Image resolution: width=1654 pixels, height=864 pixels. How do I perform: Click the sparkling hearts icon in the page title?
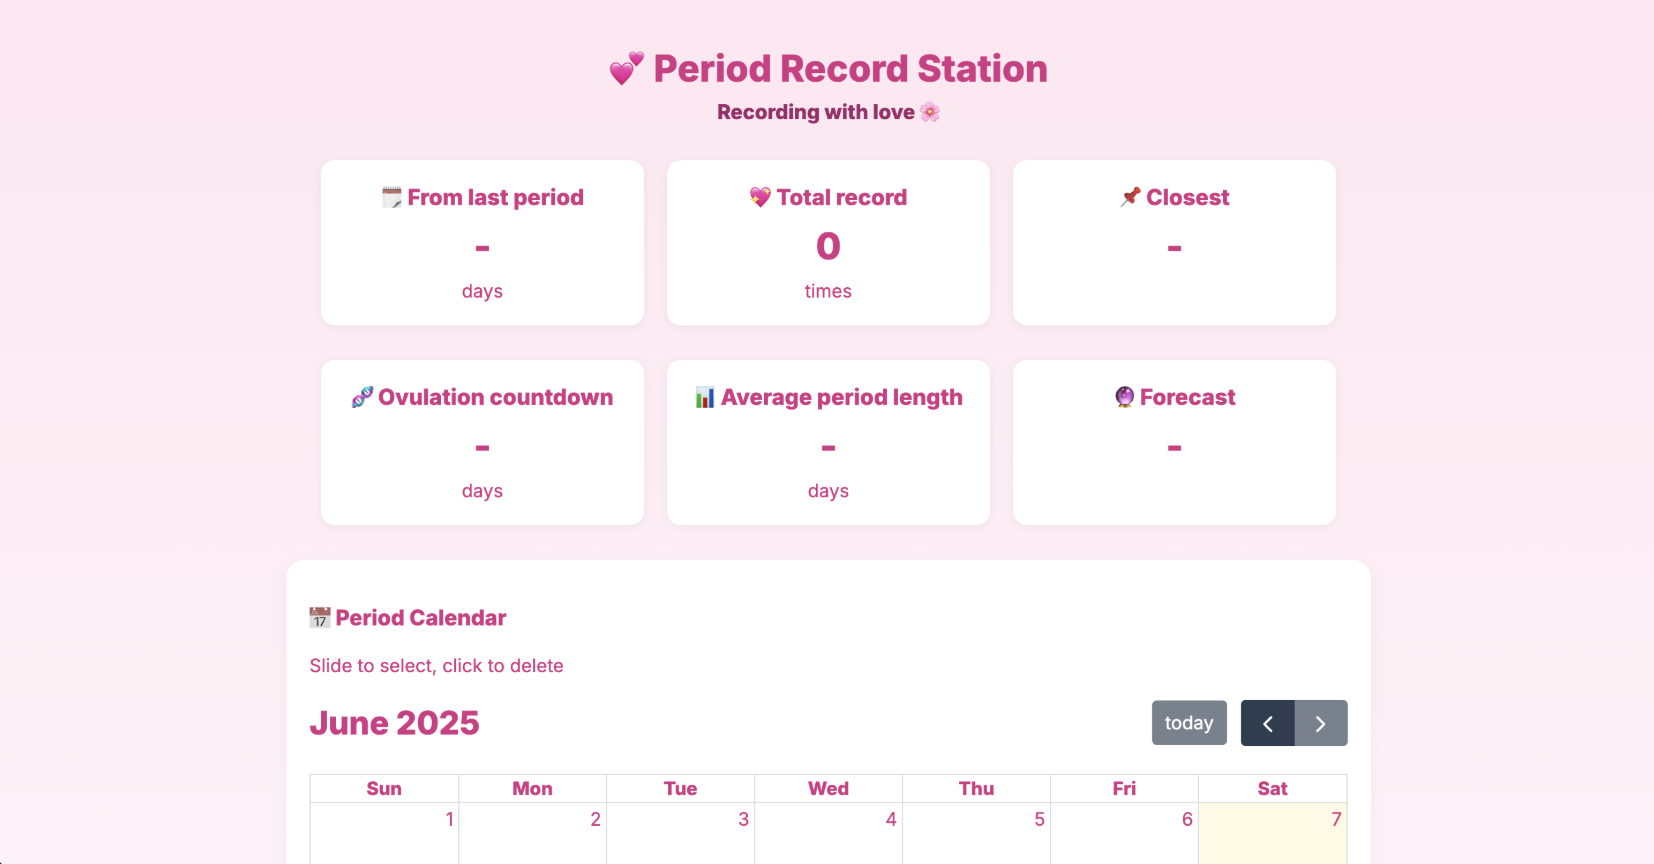(623, 68)
